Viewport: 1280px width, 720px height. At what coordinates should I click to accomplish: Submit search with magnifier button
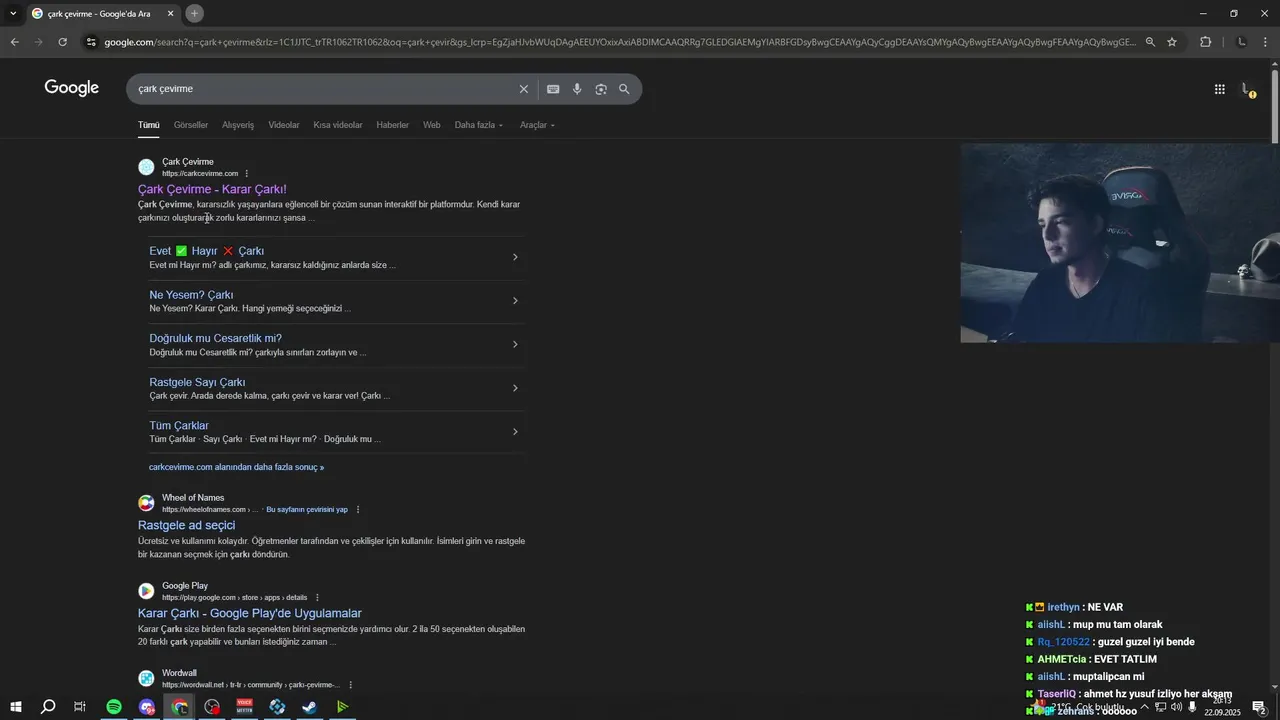pos(624,89)
